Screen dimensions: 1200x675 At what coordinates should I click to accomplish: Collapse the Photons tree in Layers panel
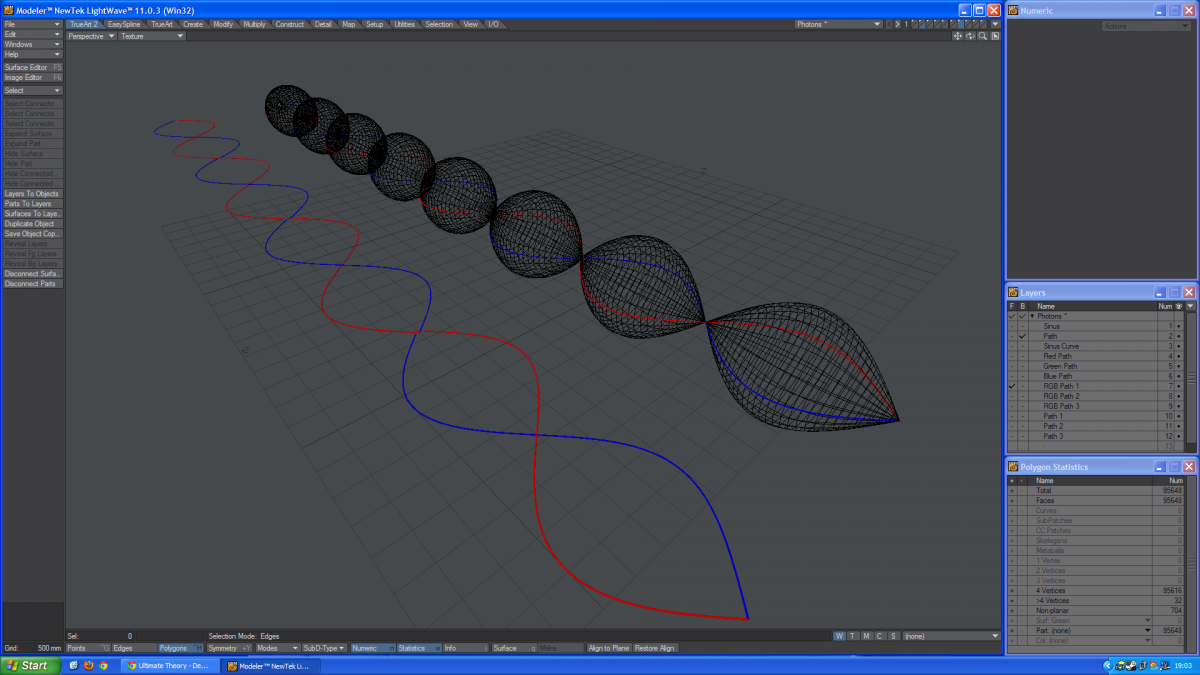tap(1032, 316)
